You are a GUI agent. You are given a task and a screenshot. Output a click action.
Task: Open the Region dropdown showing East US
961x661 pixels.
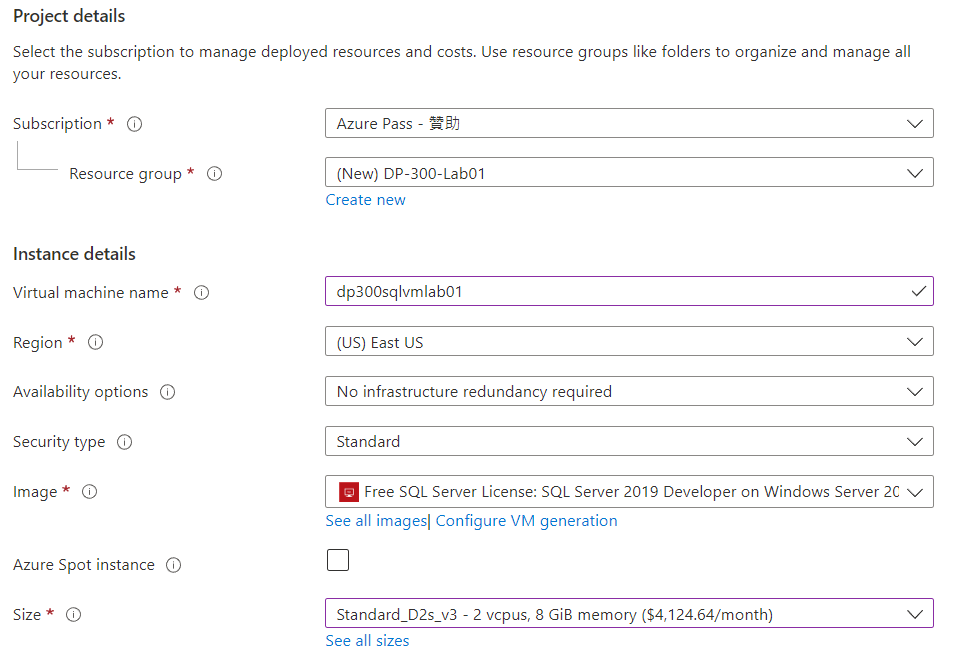[x=628, y=342]
